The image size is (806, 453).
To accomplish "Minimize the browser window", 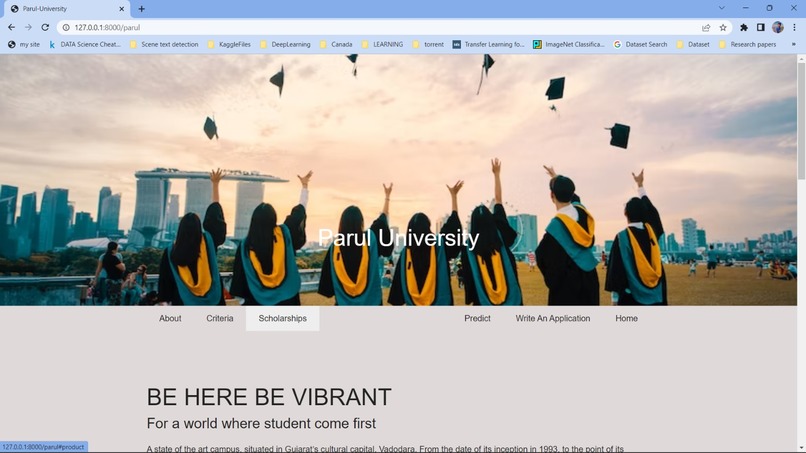I will (745, 8).
